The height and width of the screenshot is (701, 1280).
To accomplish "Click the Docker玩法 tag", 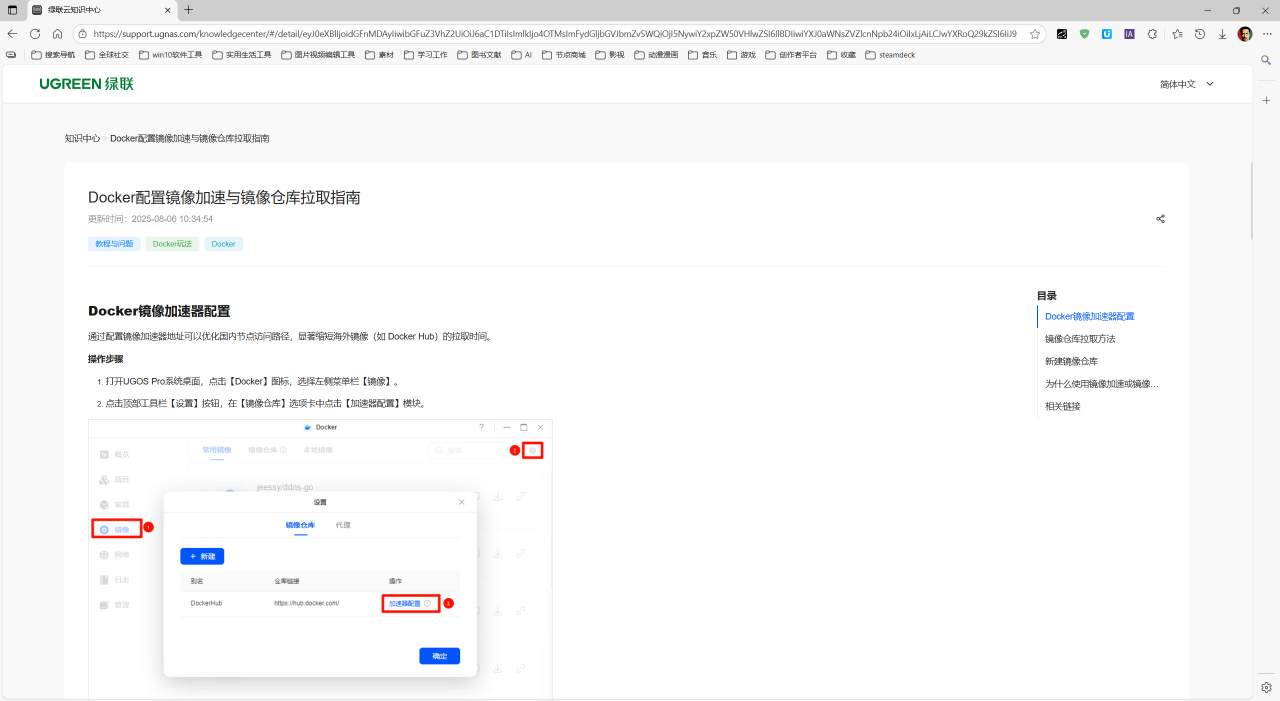I will pyautogui.click(x=172, y=244).
